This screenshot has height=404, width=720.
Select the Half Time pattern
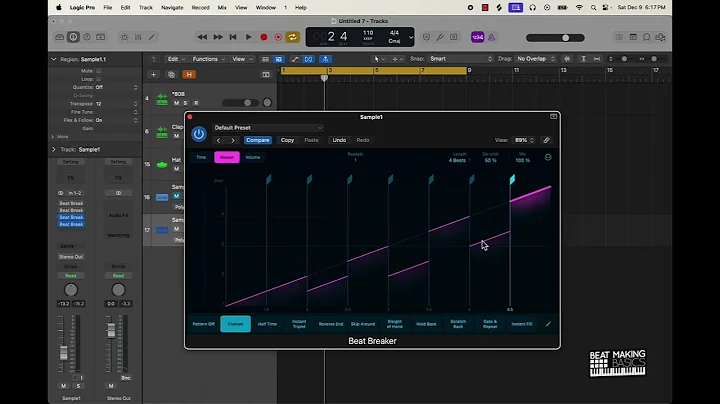pyautogui.click(x=267, y=324)
